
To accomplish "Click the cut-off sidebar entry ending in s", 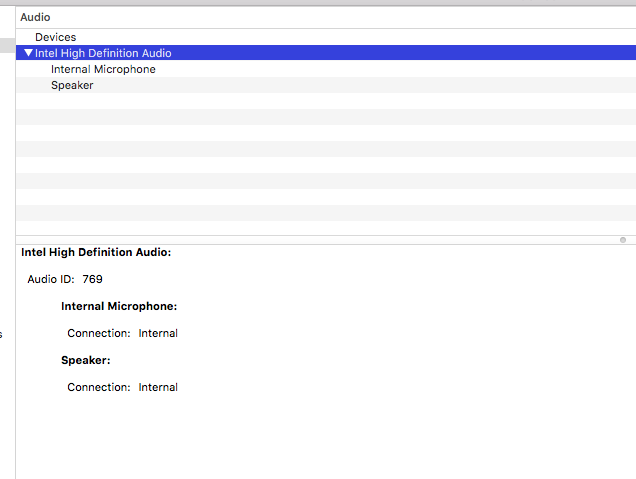I will 2,334.
